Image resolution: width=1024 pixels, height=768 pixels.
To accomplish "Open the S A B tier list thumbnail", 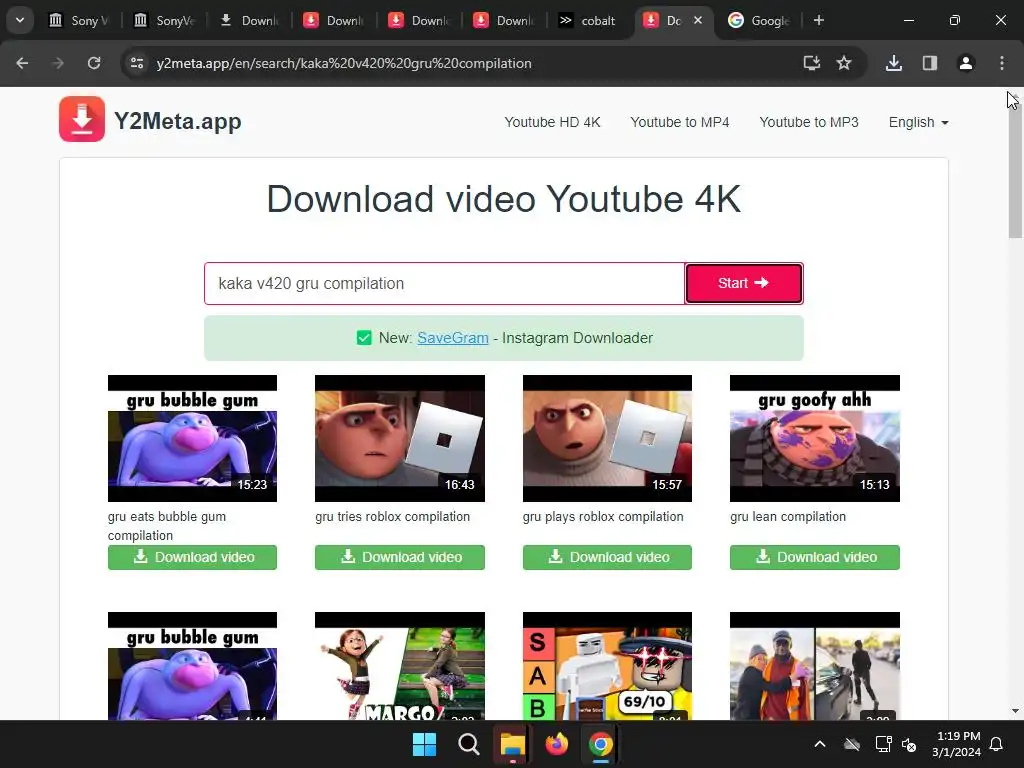I will pyautogui.click(x=607, y=666).
